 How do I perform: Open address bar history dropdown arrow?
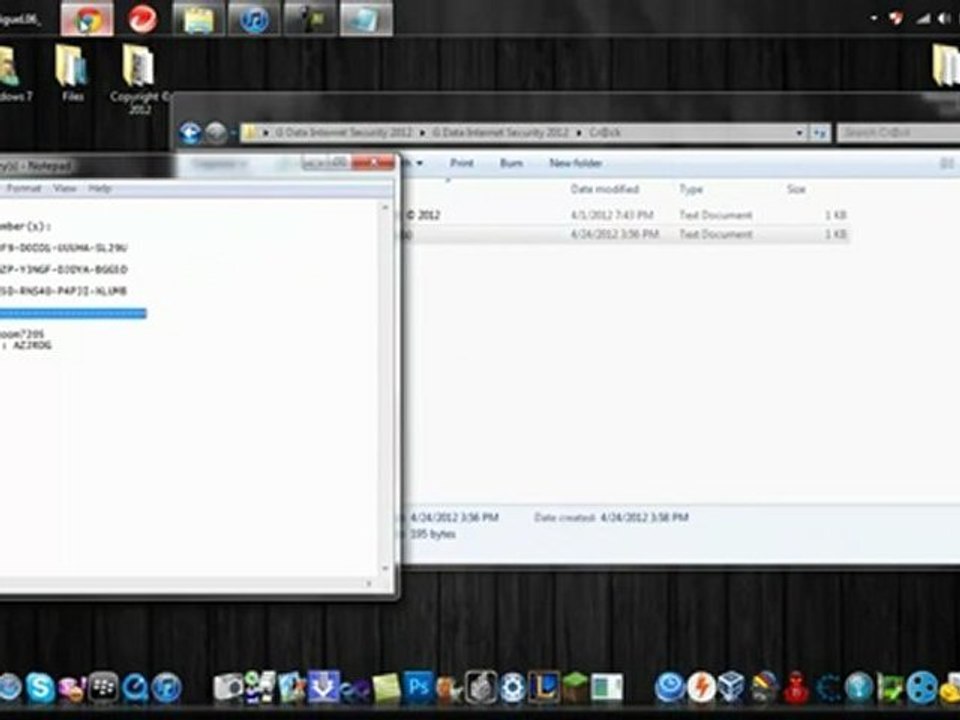[x=799, y=133]
